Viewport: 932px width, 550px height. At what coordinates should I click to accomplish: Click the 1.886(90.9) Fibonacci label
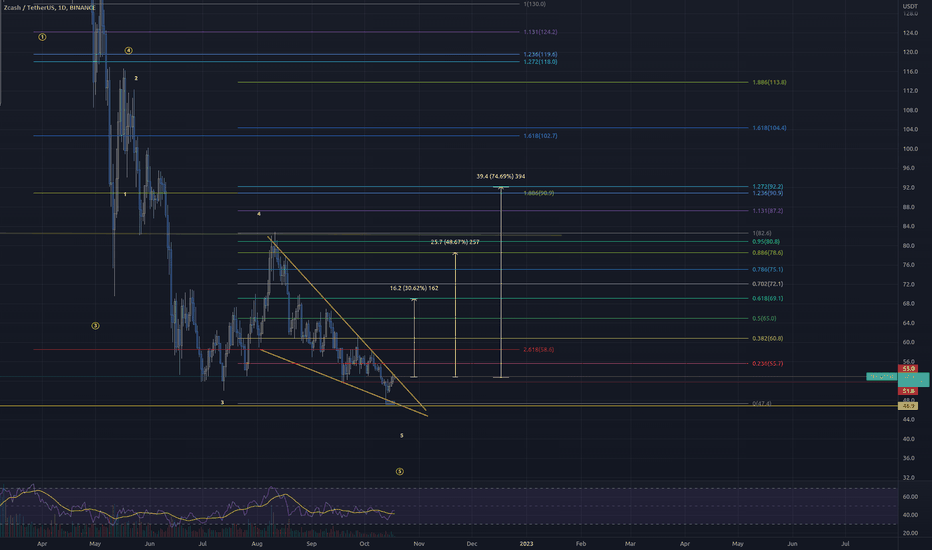pyautogui.click(x=539, y=193)
